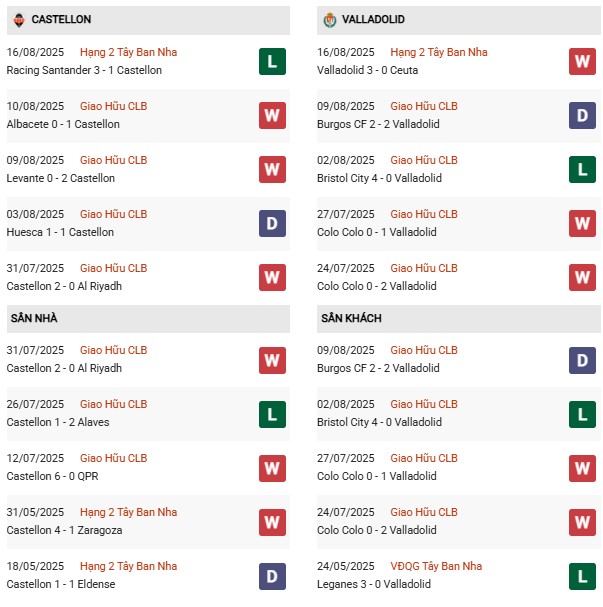603x607 pixels.
Task: Click the Valladolid club crest icon
Action: tap(332, 20)
